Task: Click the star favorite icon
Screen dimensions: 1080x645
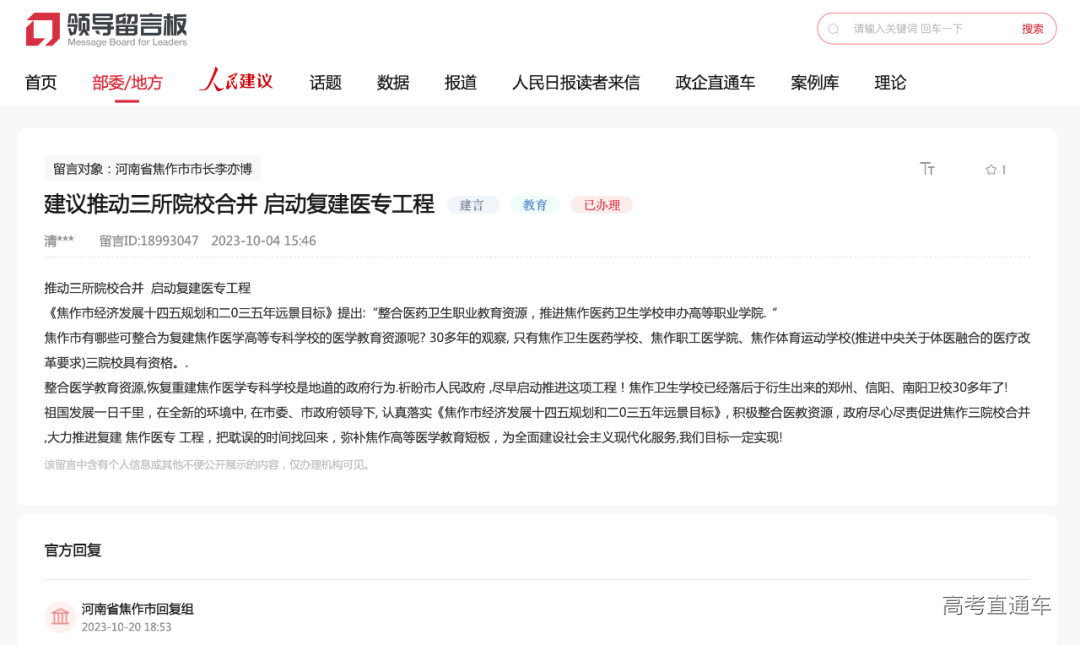Action: pos(991,170)
